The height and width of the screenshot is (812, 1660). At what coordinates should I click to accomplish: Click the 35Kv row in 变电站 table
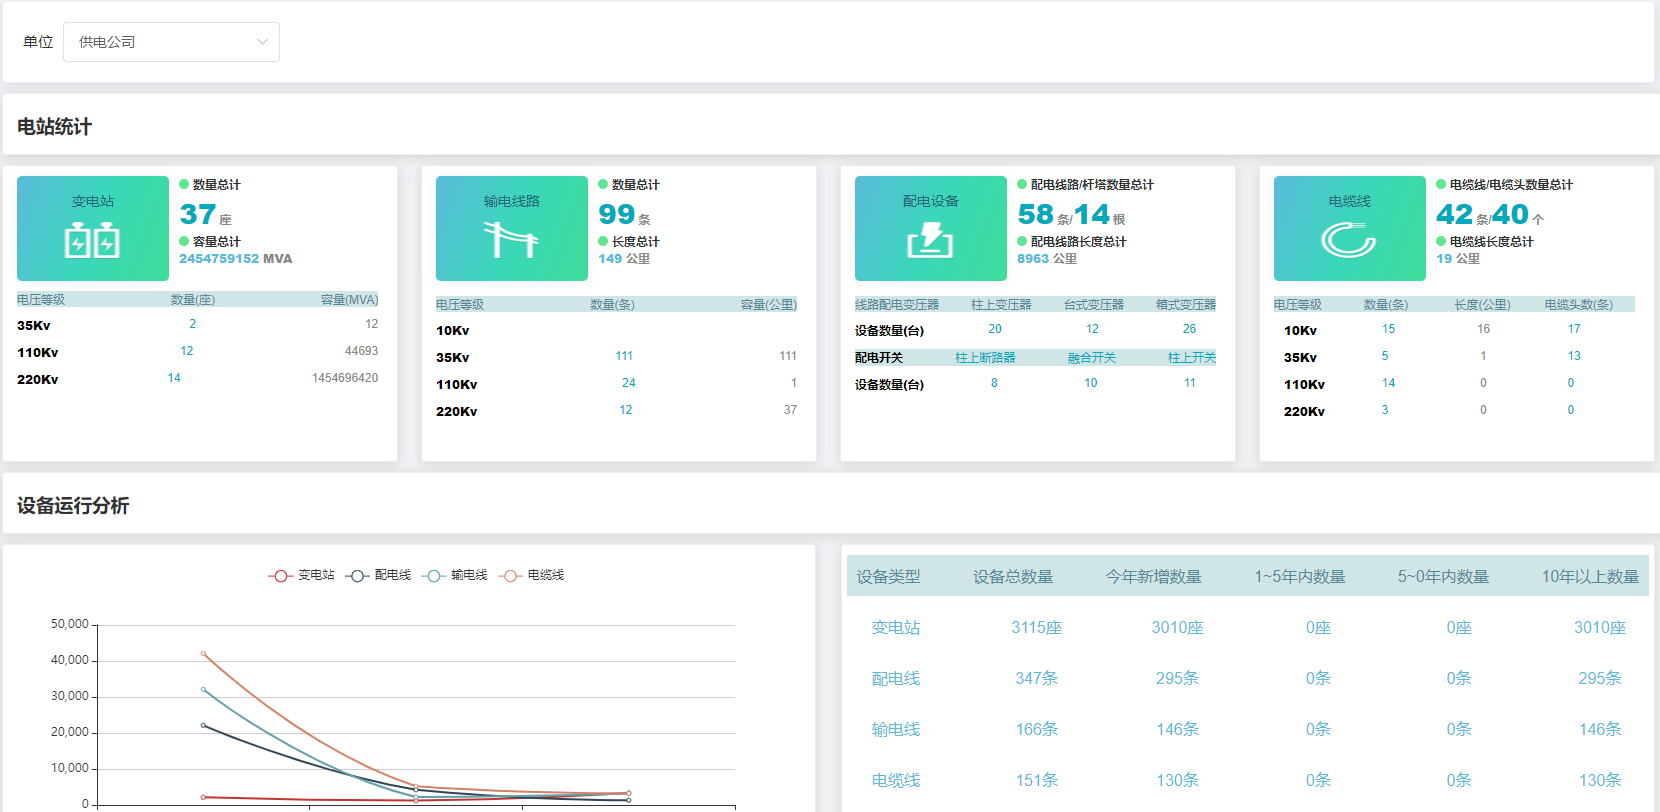click(198, 325)
